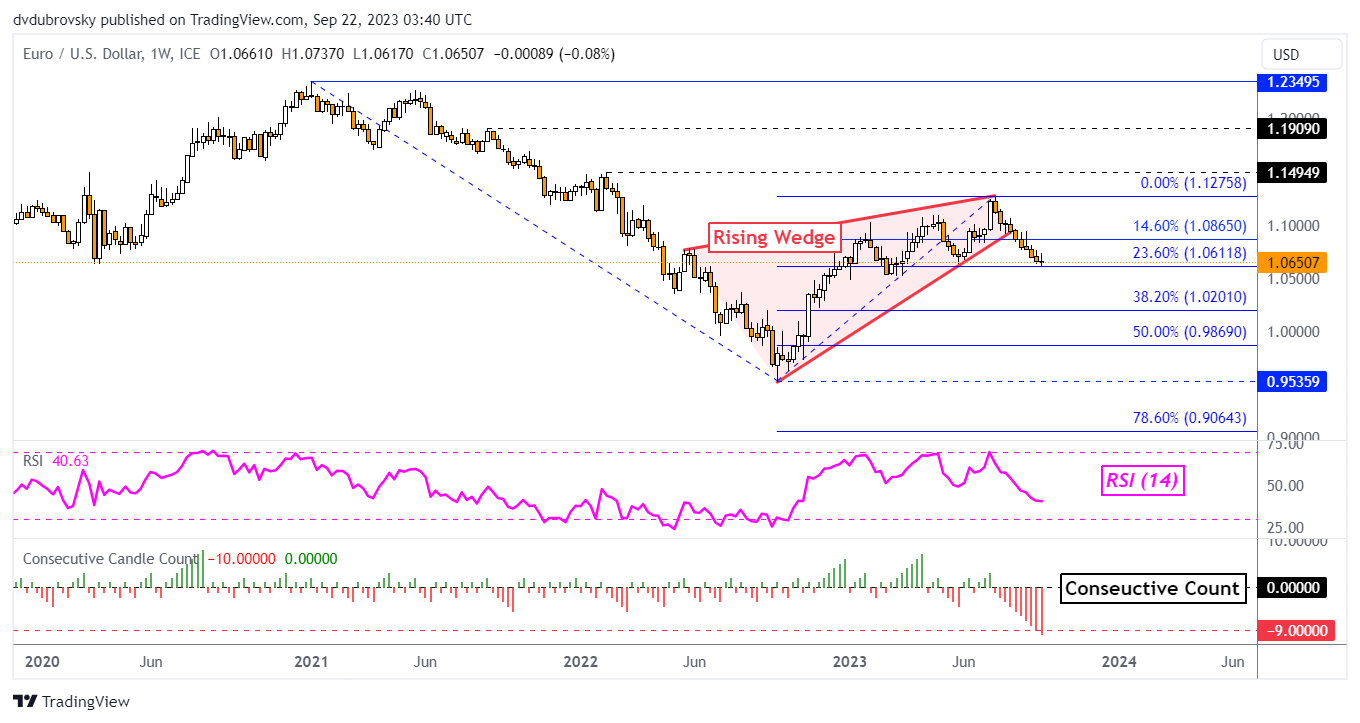This screenshot has height=723, width=1360.
Task: Click the 1.19090 price label
Action: (x=1290, y=128)
